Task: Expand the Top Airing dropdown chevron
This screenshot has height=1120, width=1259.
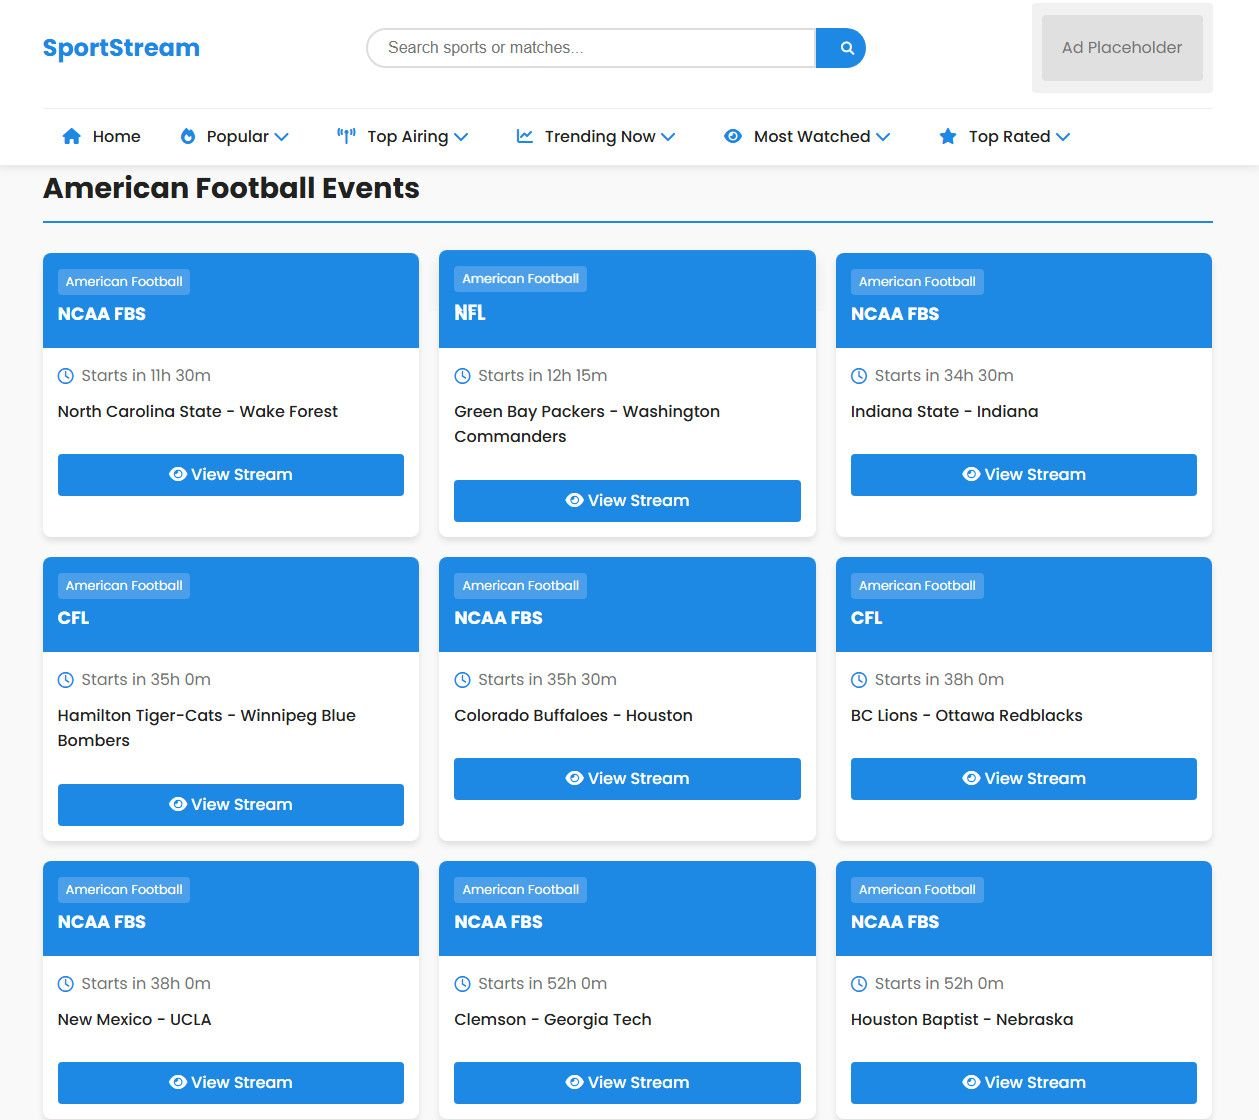Action: [x=461, y=137]
